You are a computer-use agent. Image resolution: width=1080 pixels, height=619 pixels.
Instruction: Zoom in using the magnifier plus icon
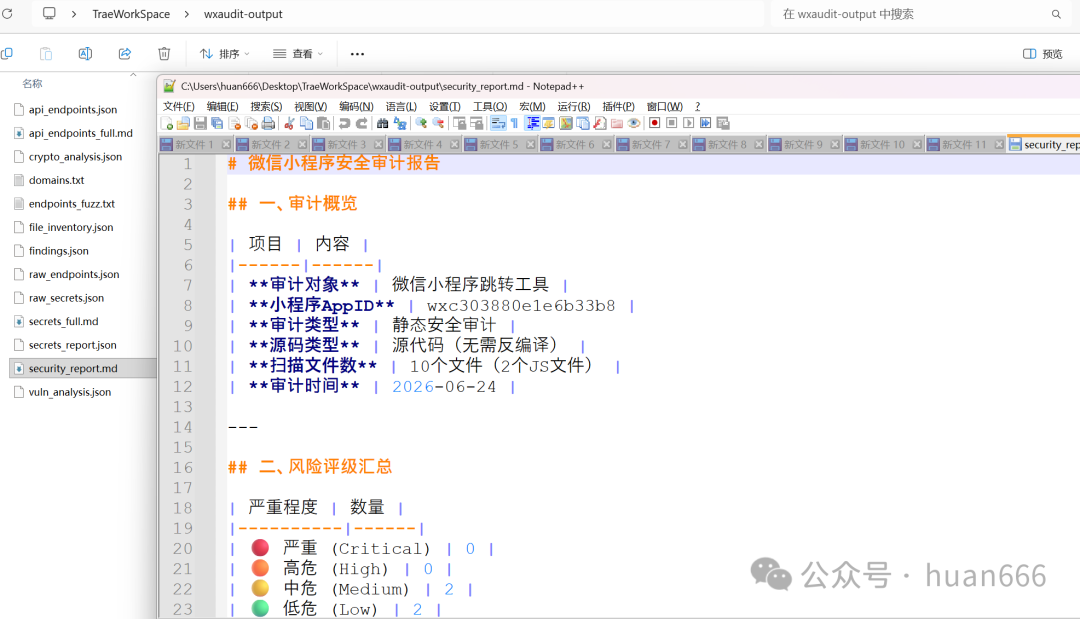coord(422,123)
